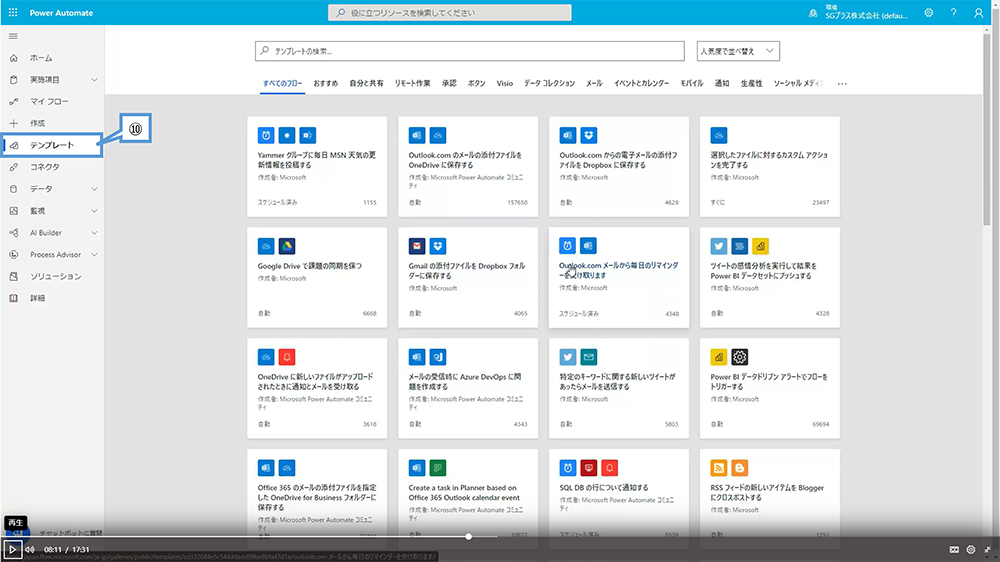Switch to the メール tab
The image size is (1000, 562).
[594, 84]
